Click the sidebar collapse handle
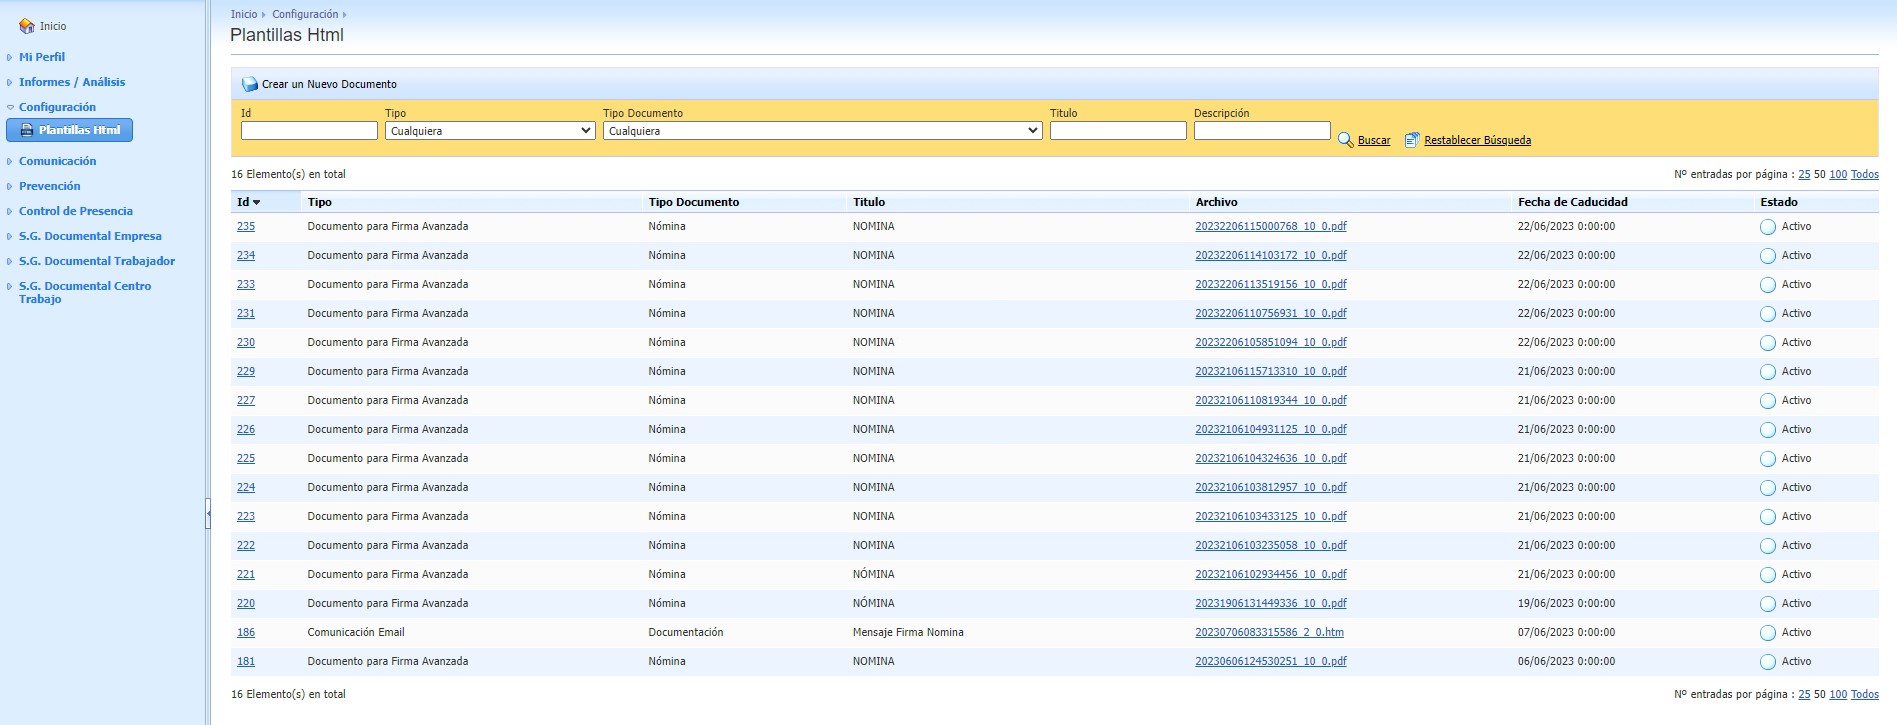 tap(208, 513)
